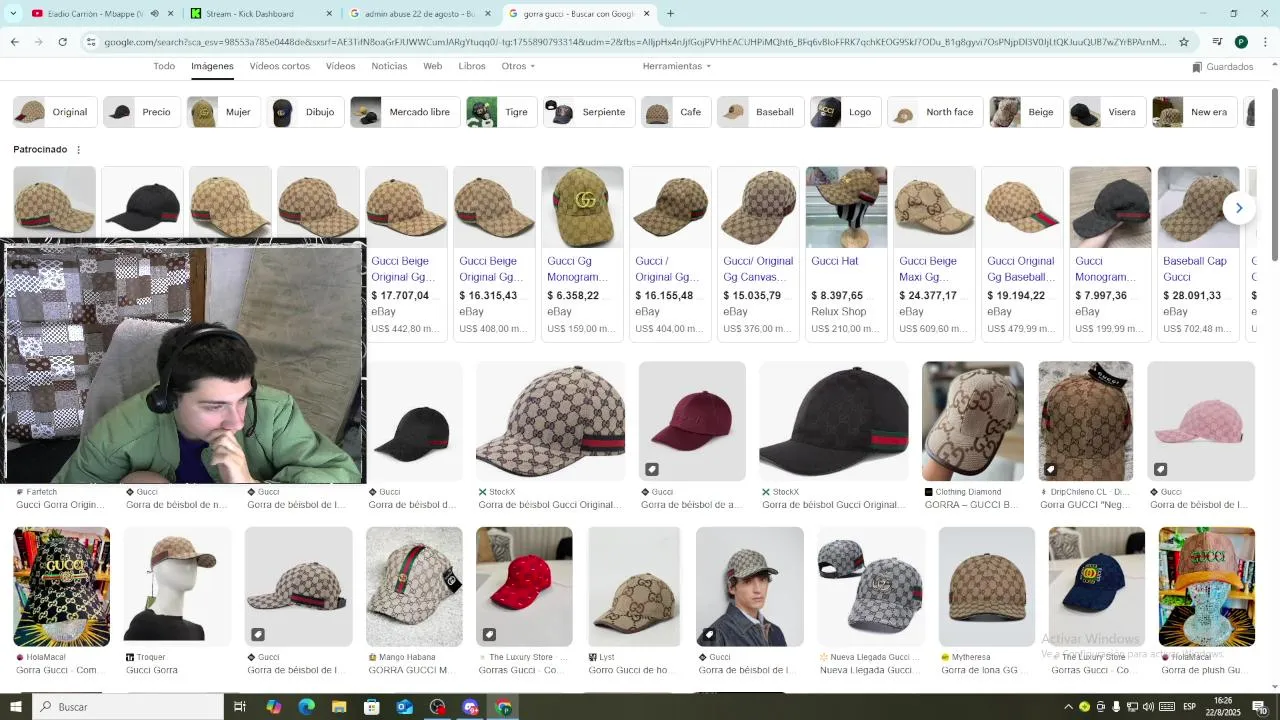1280x720 pixels.
Task: Show next sponsored products with arrow
Action: [1239, 208]
